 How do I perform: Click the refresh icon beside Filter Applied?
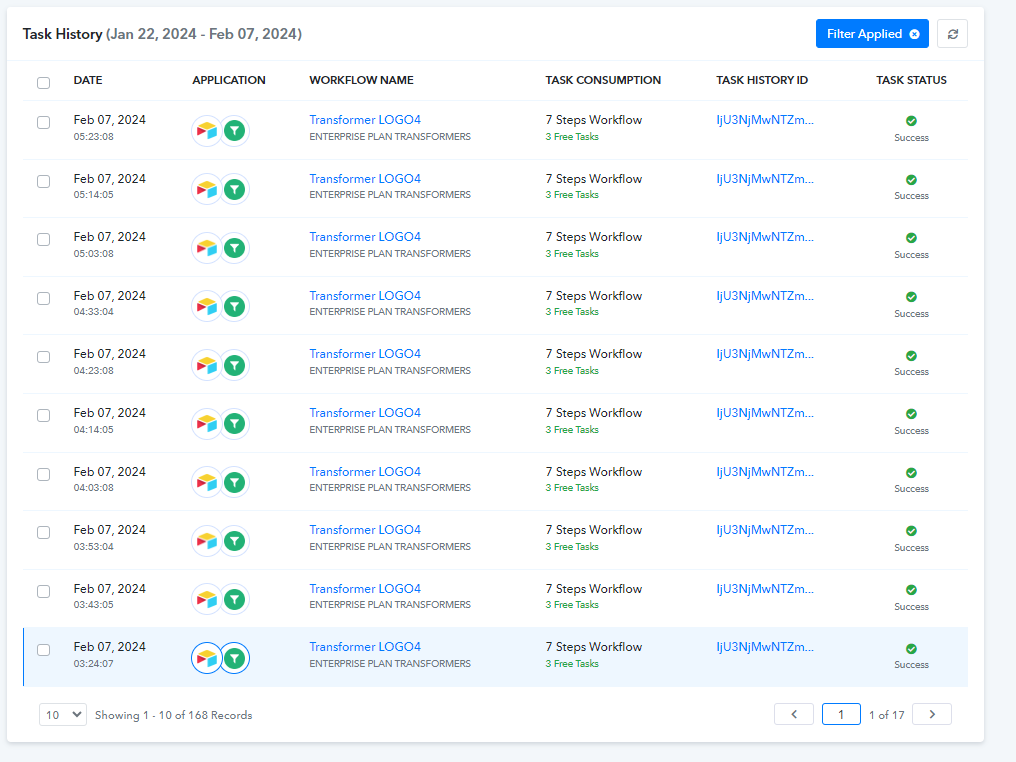pyautogui.click(x=952, y=34)
